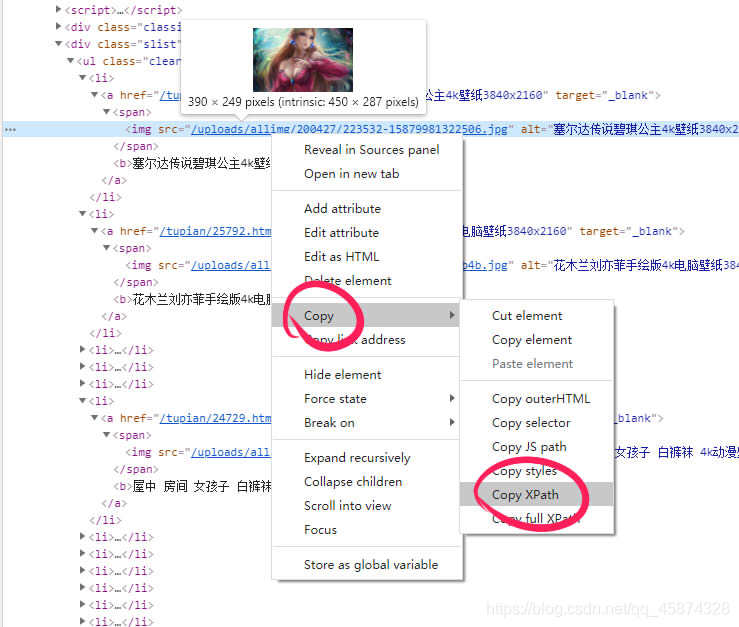Collapse the a href tupian/24729 node
This screenshot has width=739, height=627.
[x=94, y=418]
